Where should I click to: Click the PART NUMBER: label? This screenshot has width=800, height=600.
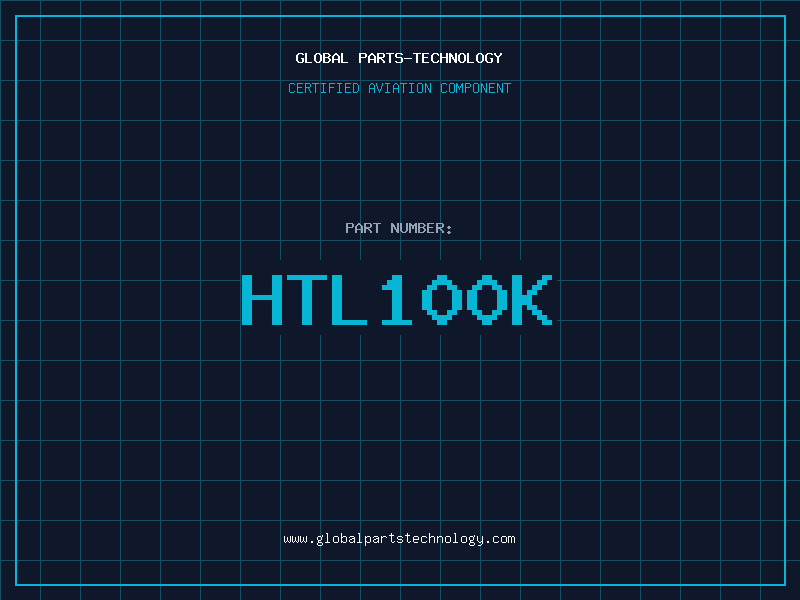399,228
